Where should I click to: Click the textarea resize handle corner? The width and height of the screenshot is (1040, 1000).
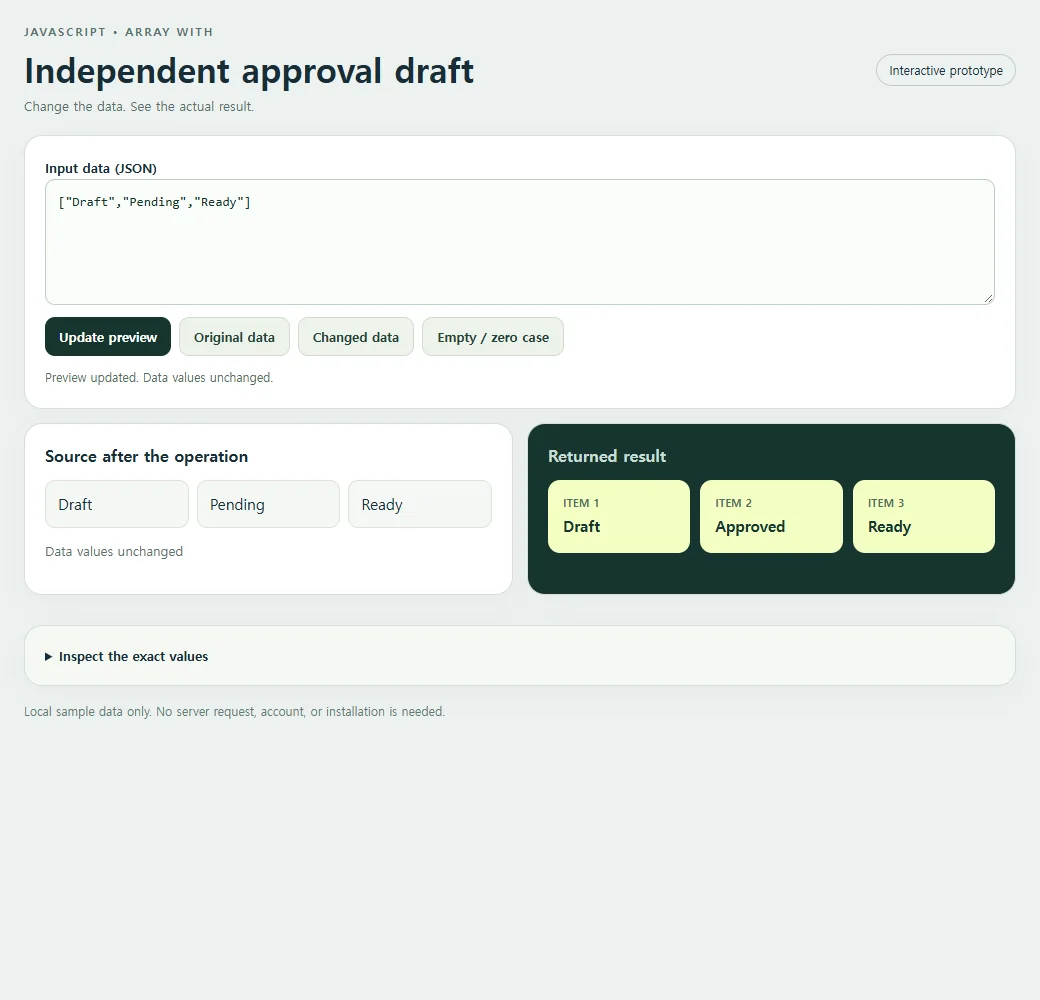coord(988,299)
